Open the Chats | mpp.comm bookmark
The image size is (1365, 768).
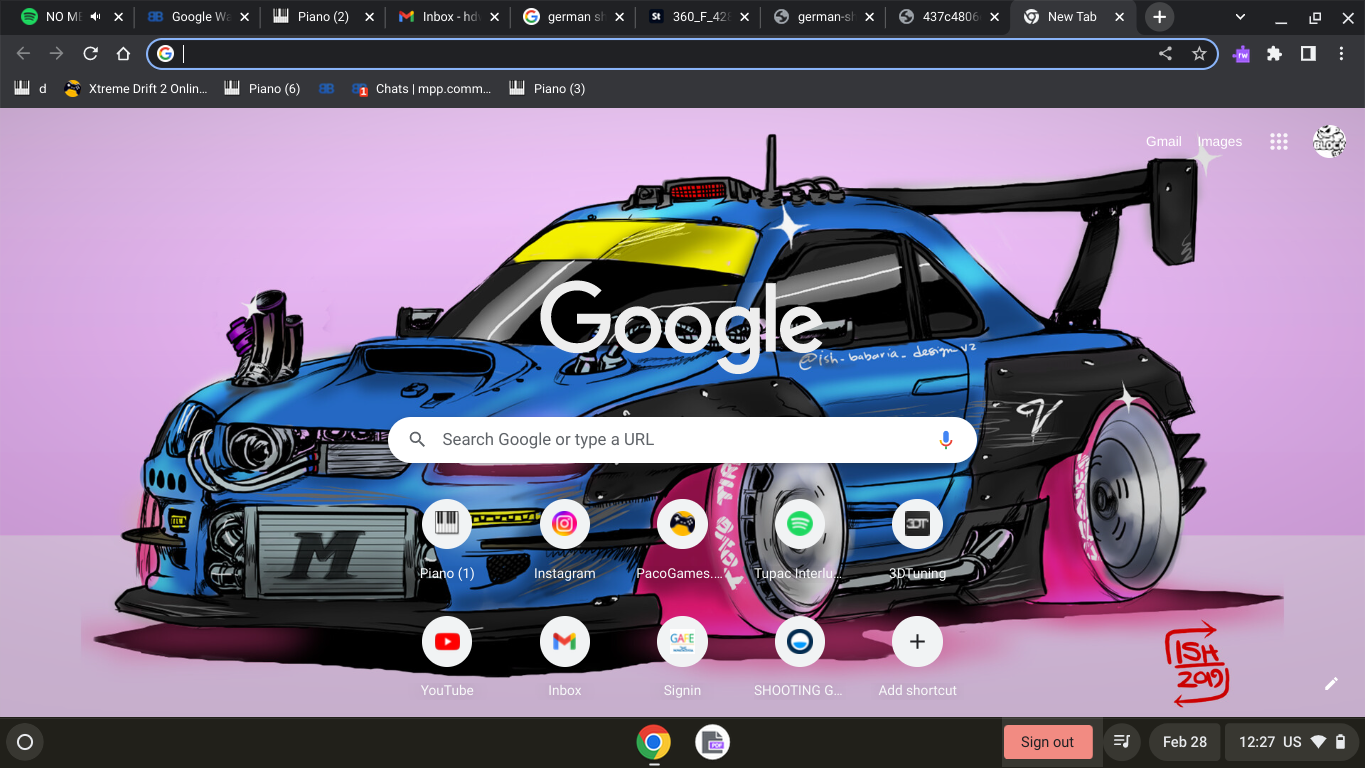pyautogui.click(x=421, y=89)
